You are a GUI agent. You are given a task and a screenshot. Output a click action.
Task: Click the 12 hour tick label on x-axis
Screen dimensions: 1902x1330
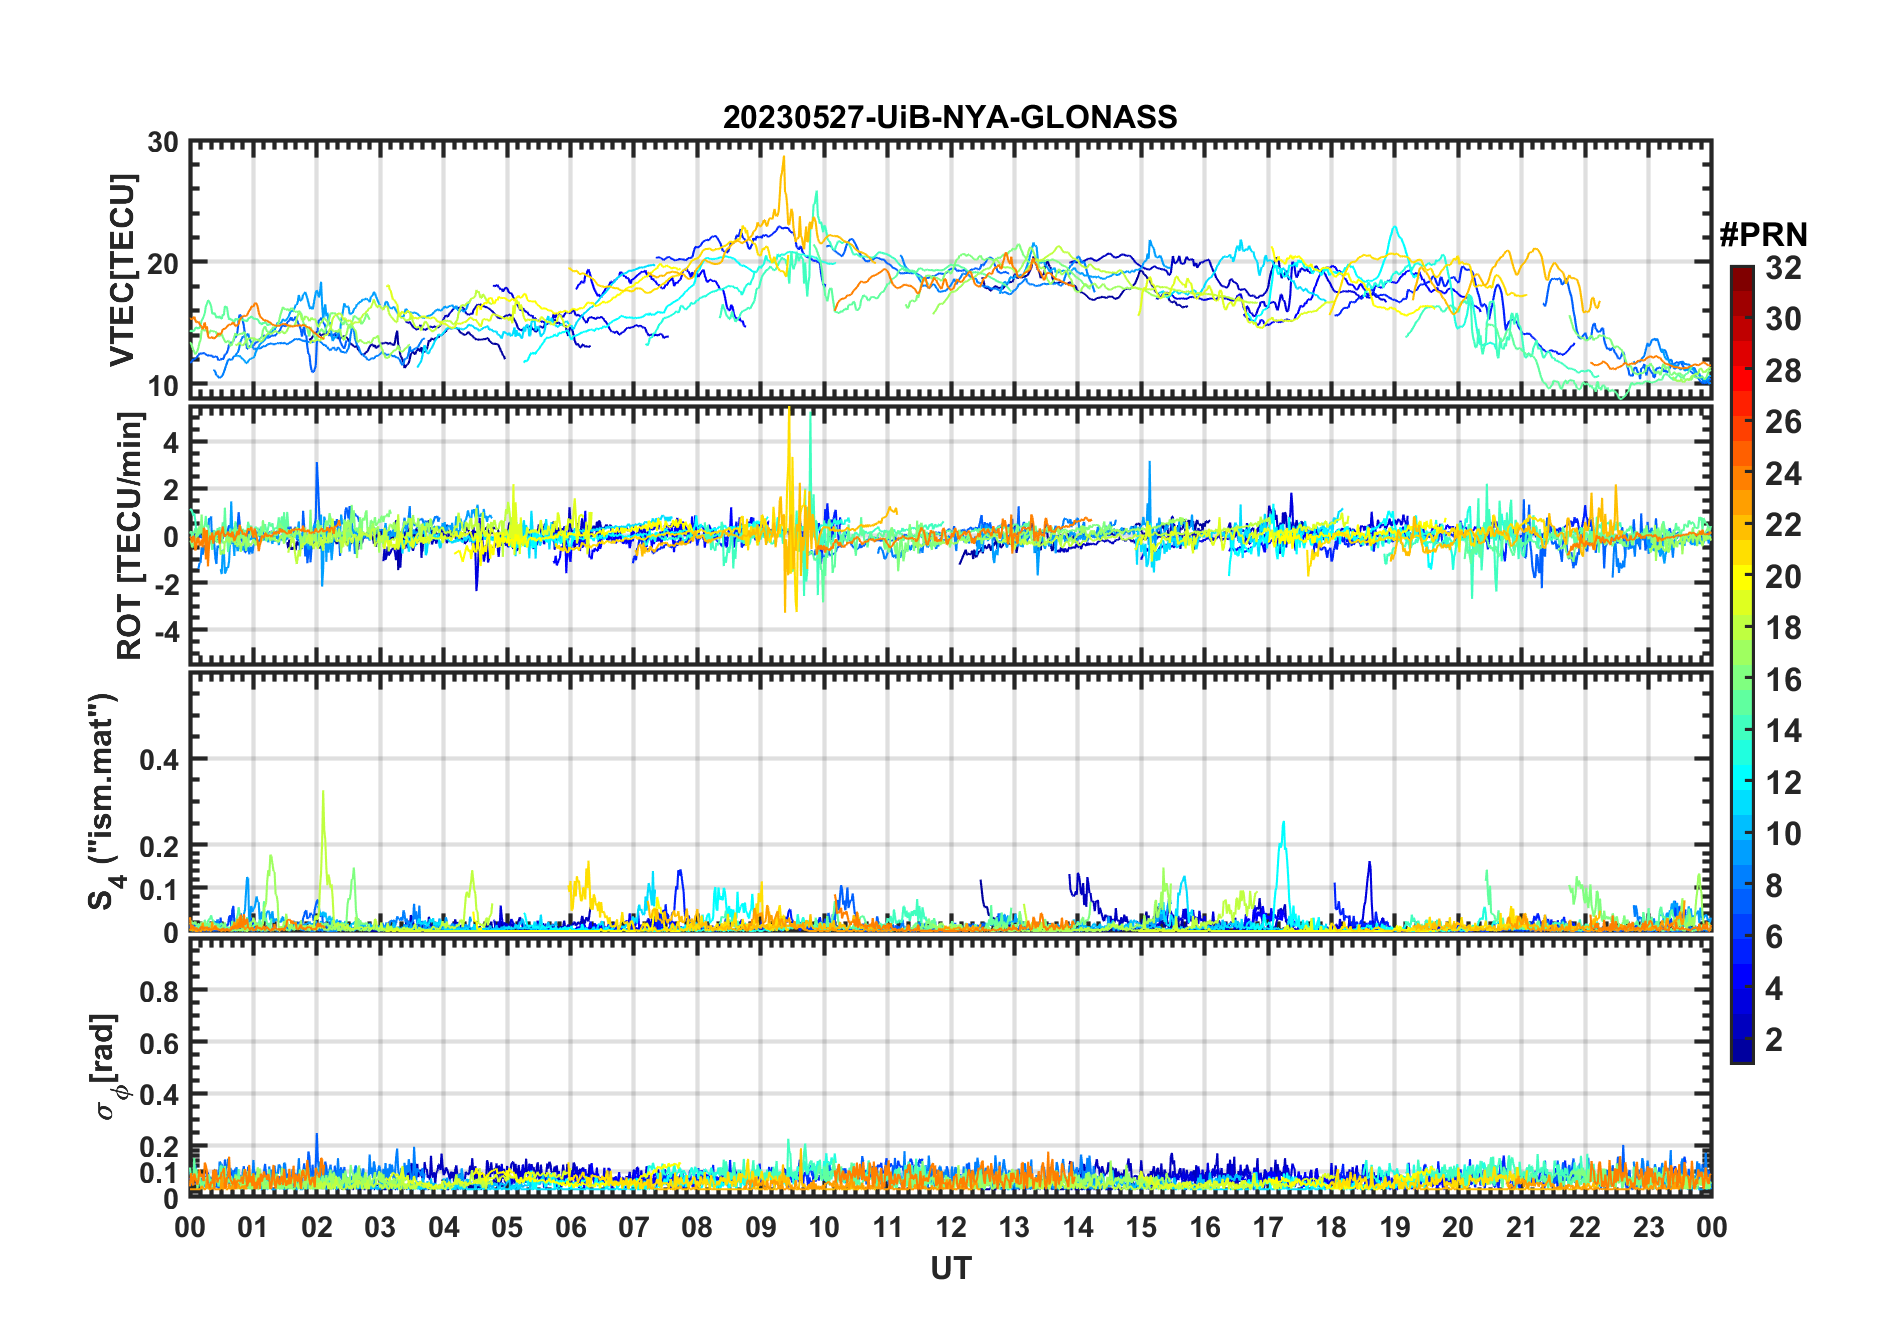tap(950, 1227)
